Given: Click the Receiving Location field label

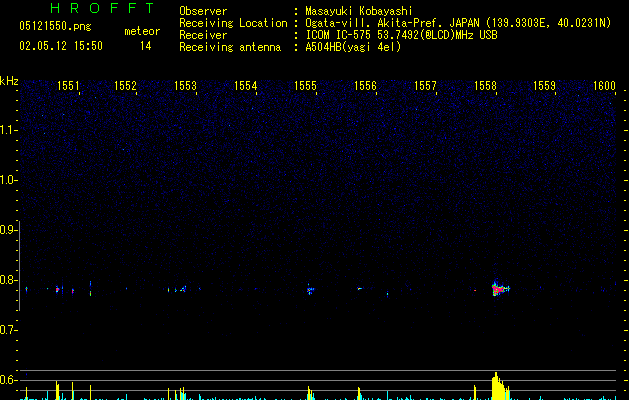Looking at the screenshot, I should tap(233, 23).
